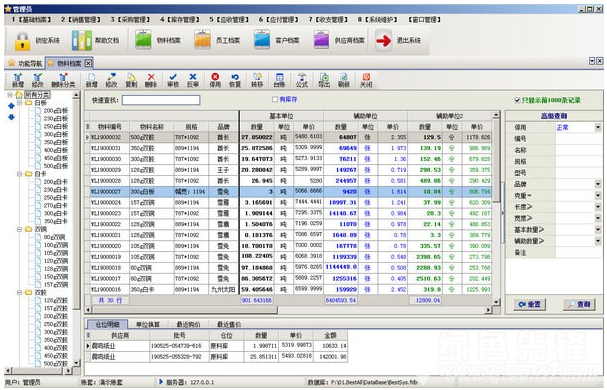Open the purple 供应商档案 icon
Image resolution: width=607 pixels, height=390 pixels.
(321, 40)
